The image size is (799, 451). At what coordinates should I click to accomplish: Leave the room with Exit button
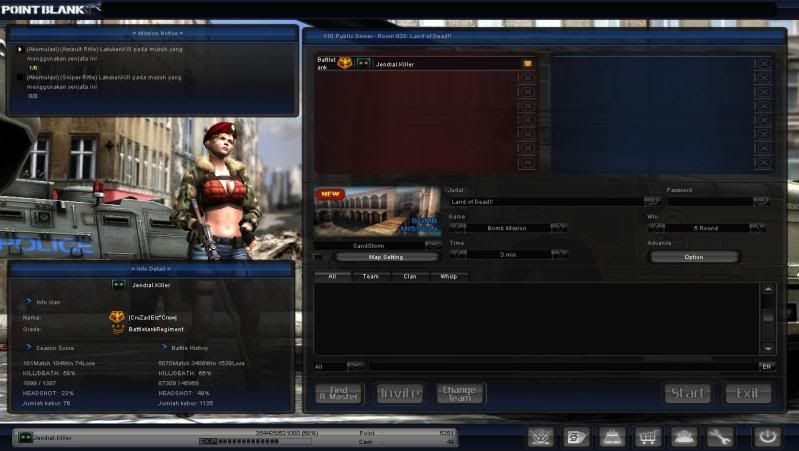tap(748, 393)
